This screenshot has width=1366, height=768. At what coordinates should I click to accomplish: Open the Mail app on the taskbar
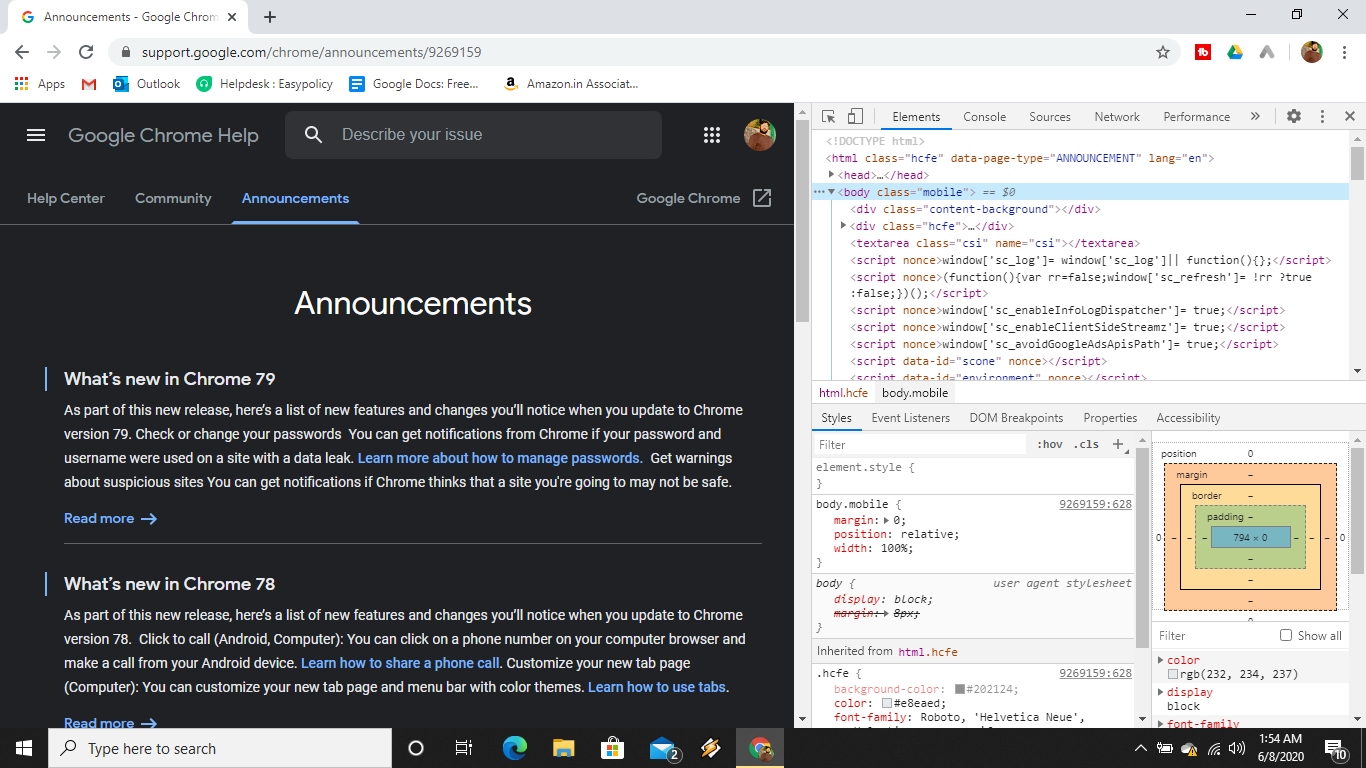(663, 748)
